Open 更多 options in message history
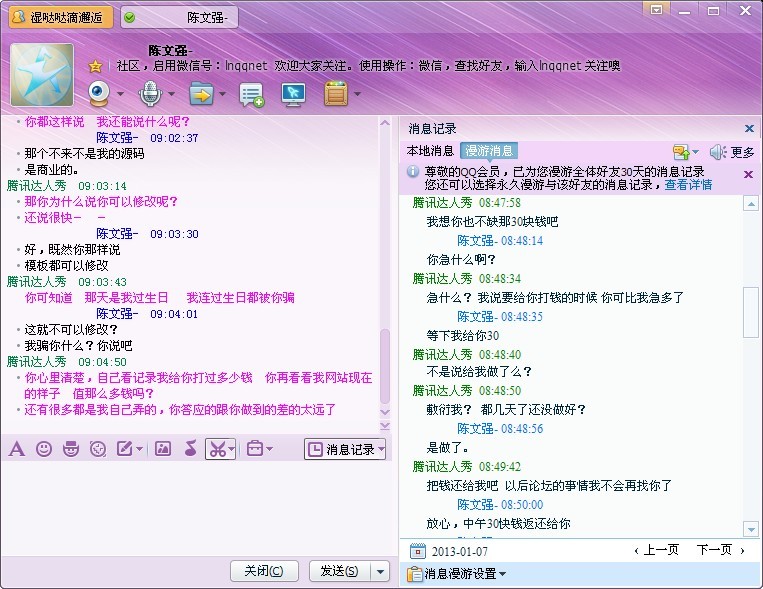This screenshot has height=589, width=763. [x=742, y=152]
